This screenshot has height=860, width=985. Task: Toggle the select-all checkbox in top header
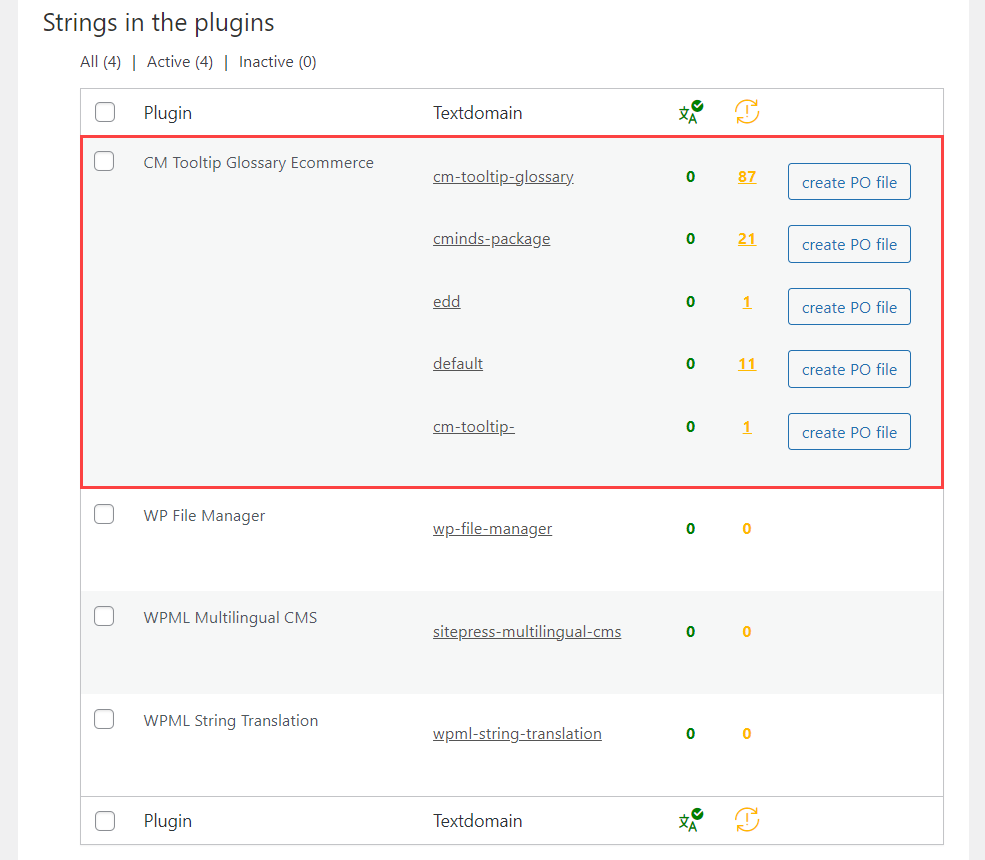105,112
